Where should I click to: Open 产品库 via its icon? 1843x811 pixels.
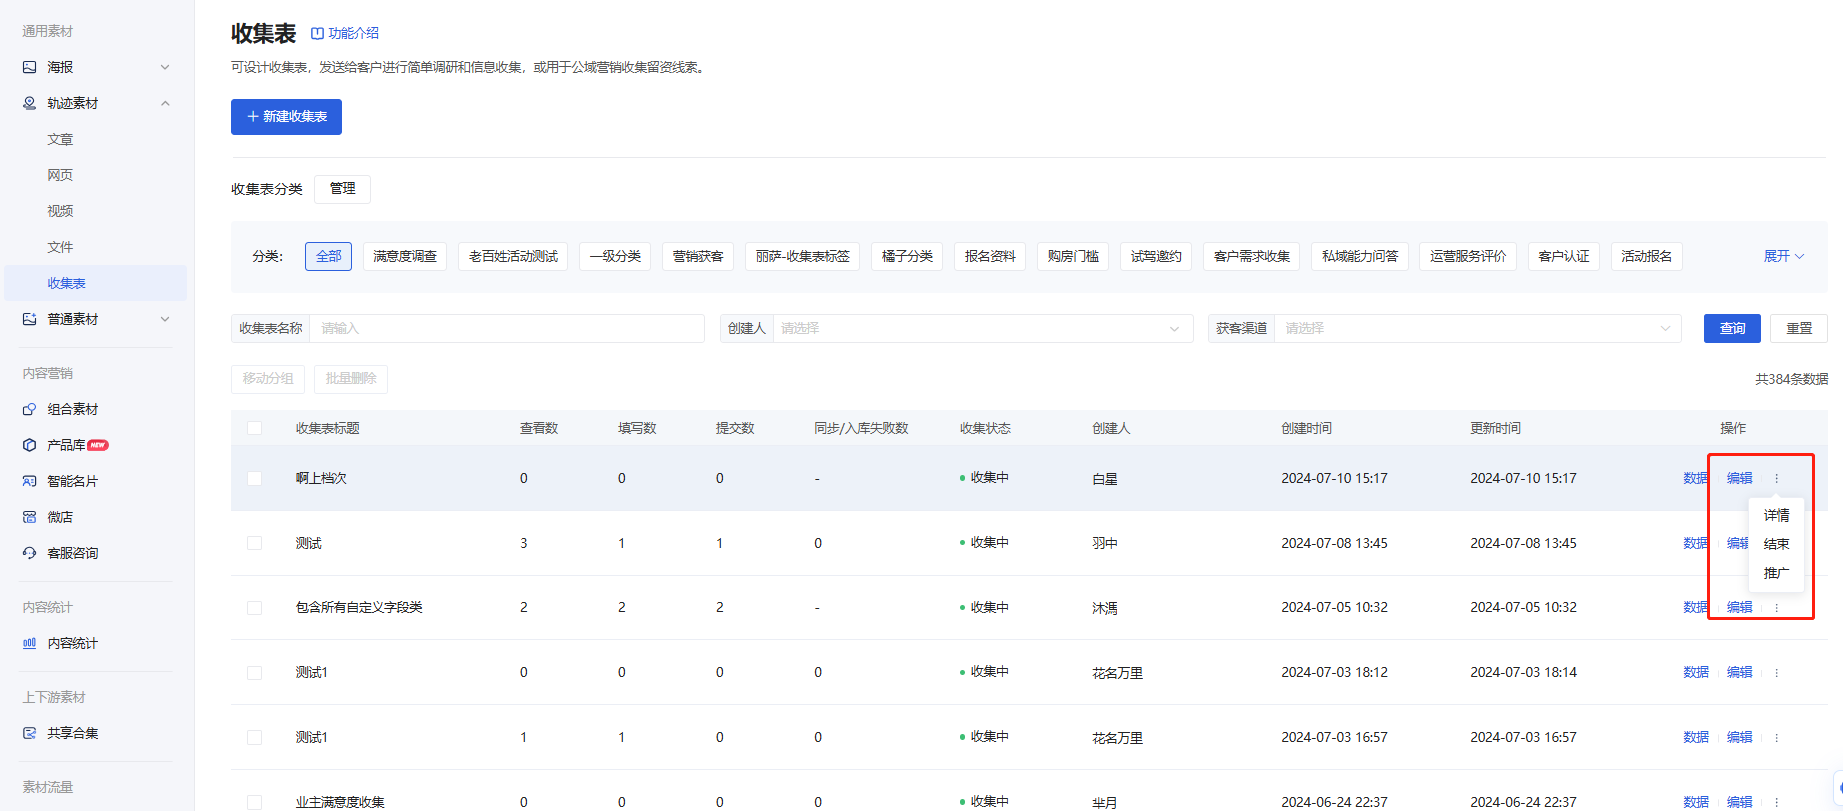pyautogui.click(x=29, y=445)
